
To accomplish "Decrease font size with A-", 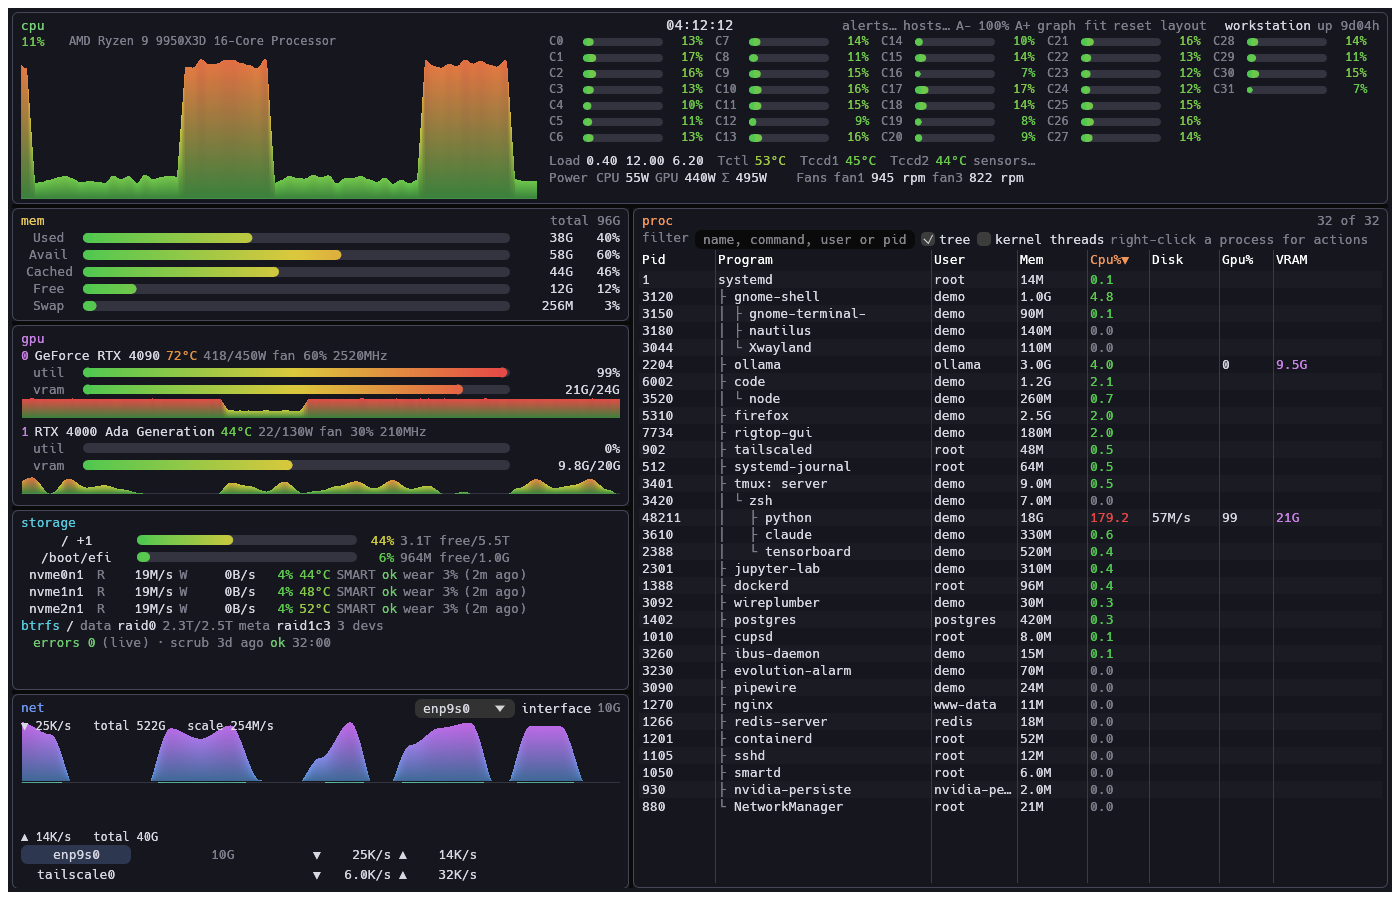I will coord(964,26).
